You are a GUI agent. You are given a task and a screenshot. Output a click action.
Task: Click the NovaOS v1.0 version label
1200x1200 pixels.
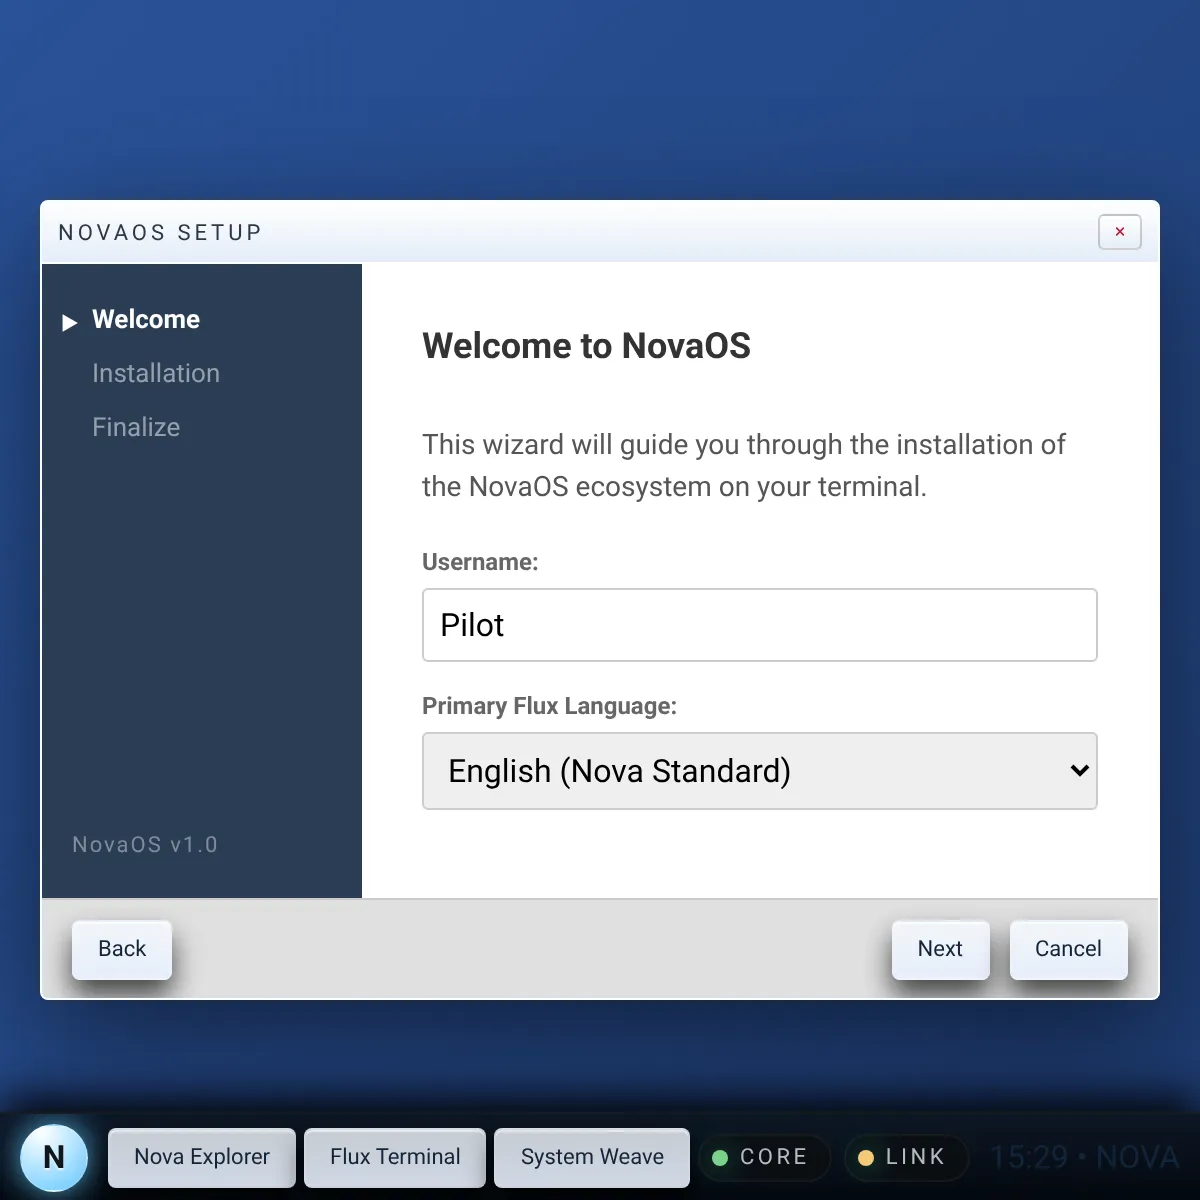click(145, 845)
